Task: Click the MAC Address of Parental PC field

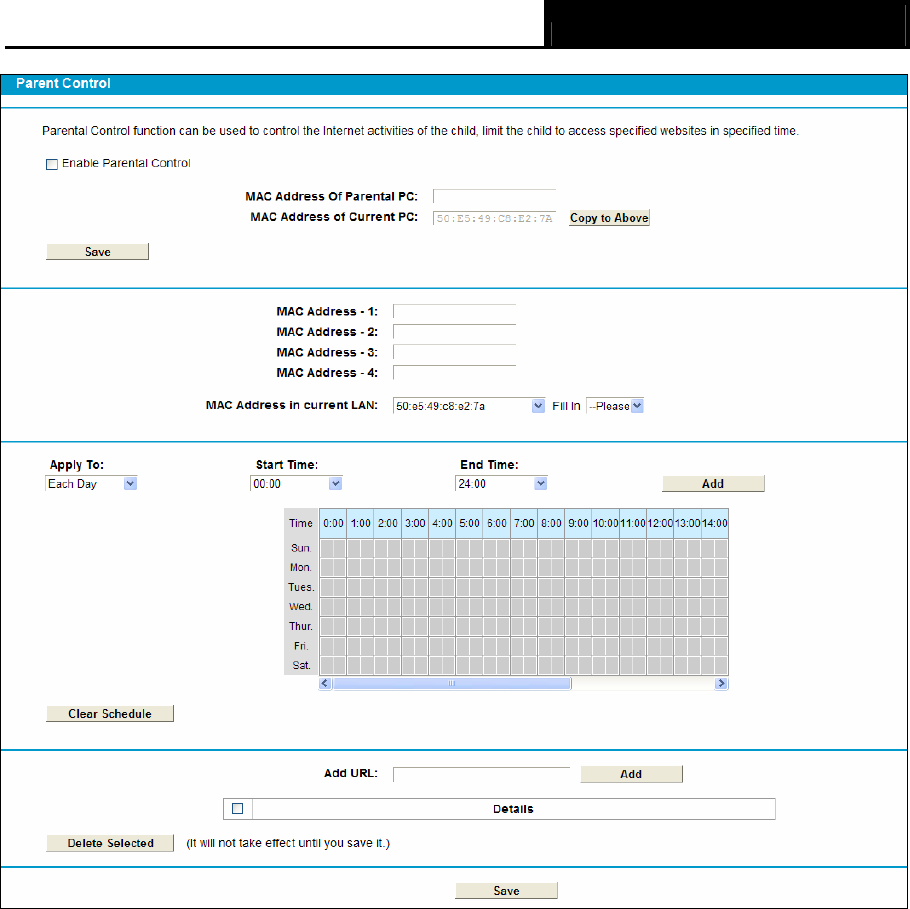Action: pos(494,197)
